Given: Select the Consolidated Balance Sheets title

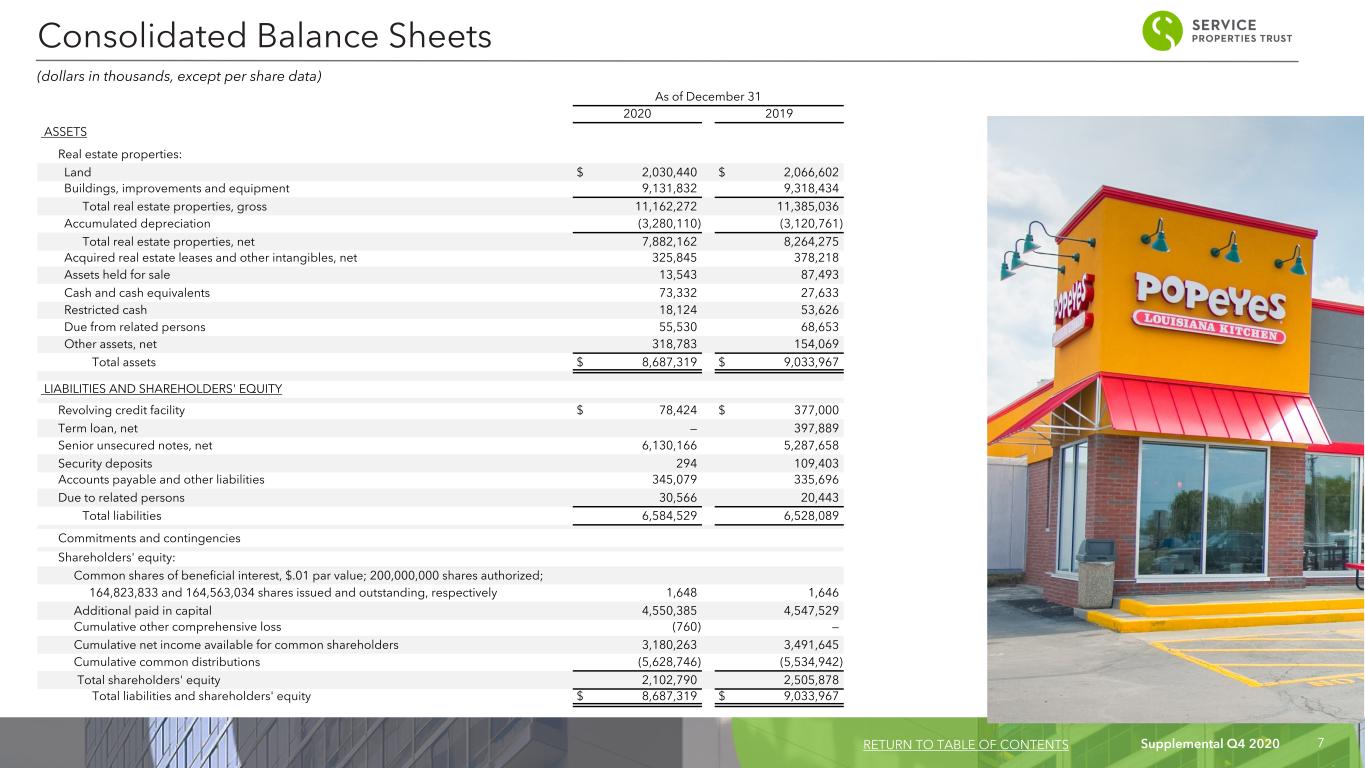Looking at the screenshot, I should 264,37.
